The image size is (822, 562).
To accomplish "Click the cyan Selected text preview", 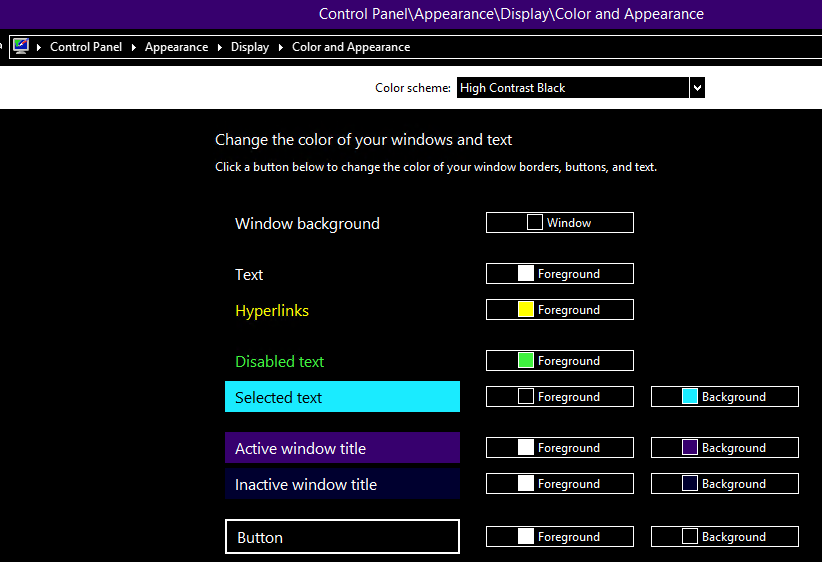I will [x=342, y=396].
